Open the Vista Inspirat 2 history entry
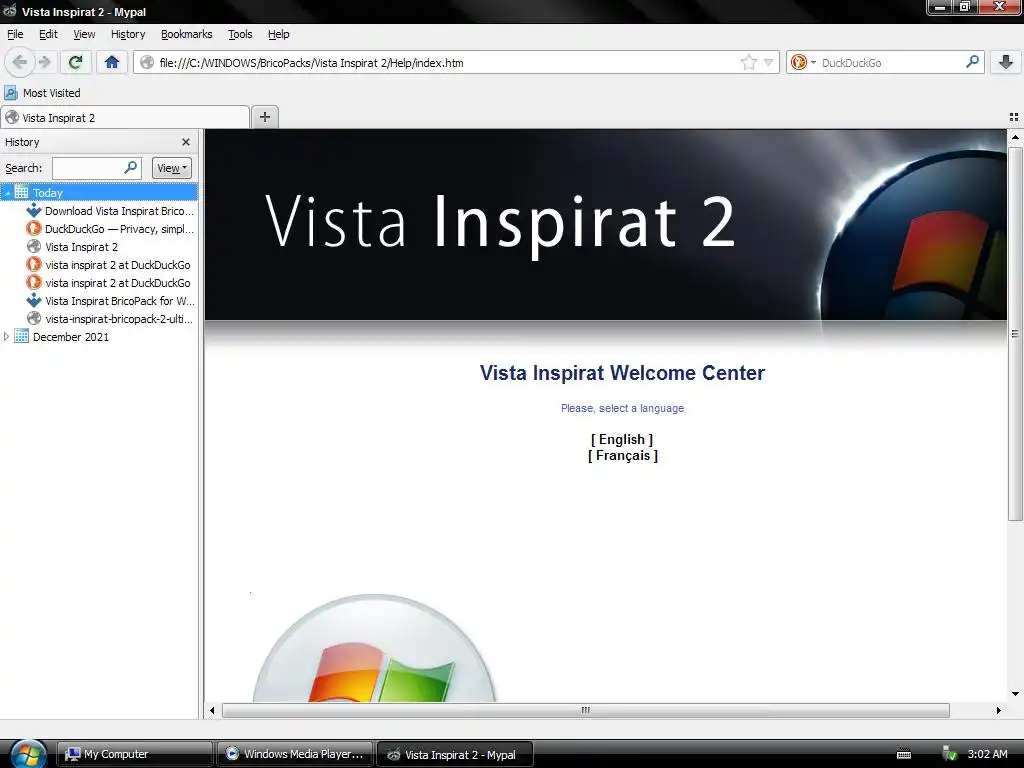 [72, 247]
